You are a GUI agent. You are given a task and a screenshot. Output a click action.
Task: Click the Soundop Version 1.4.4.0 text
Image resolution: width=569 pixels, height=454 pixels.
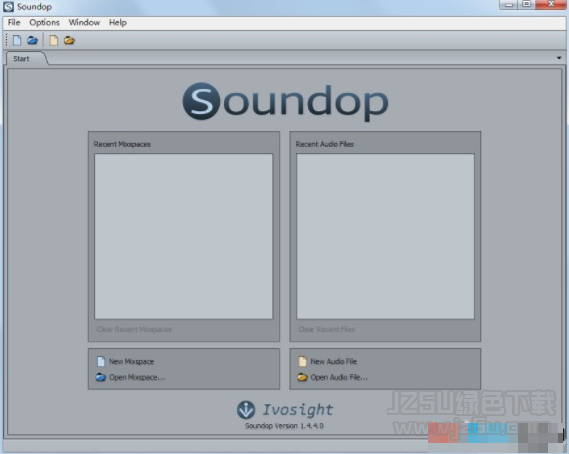pyautogui.click(x=284, y=426)
